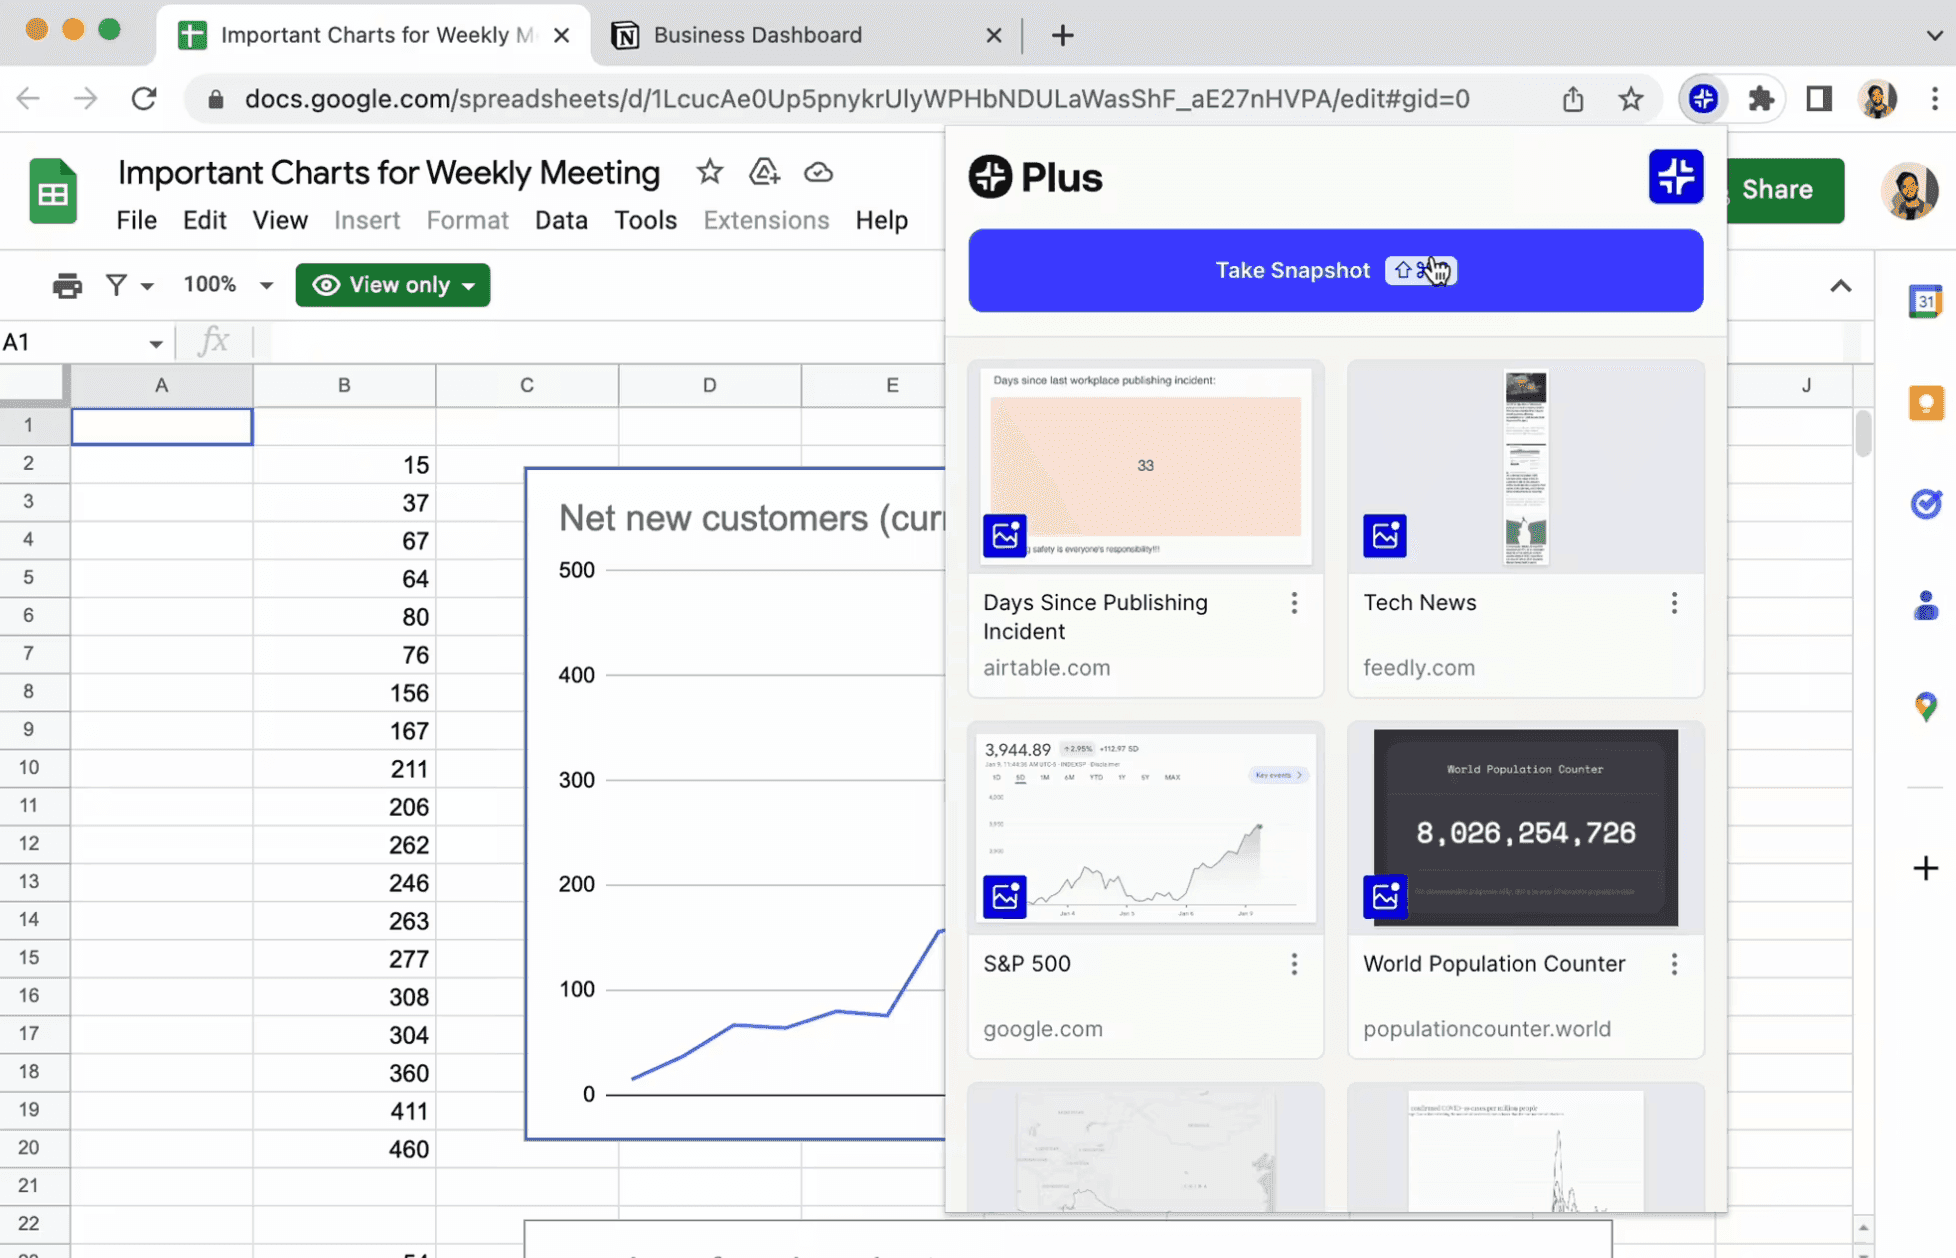1956x1258 pixels.
Task: Open the World Population Counter thumbnail
Action: 1525,827
